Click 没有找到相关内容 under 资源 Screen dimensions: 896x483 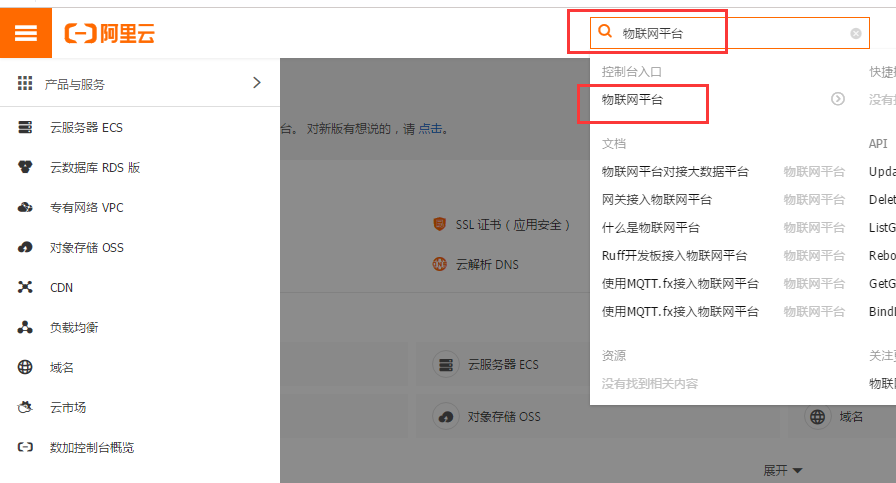650,384
